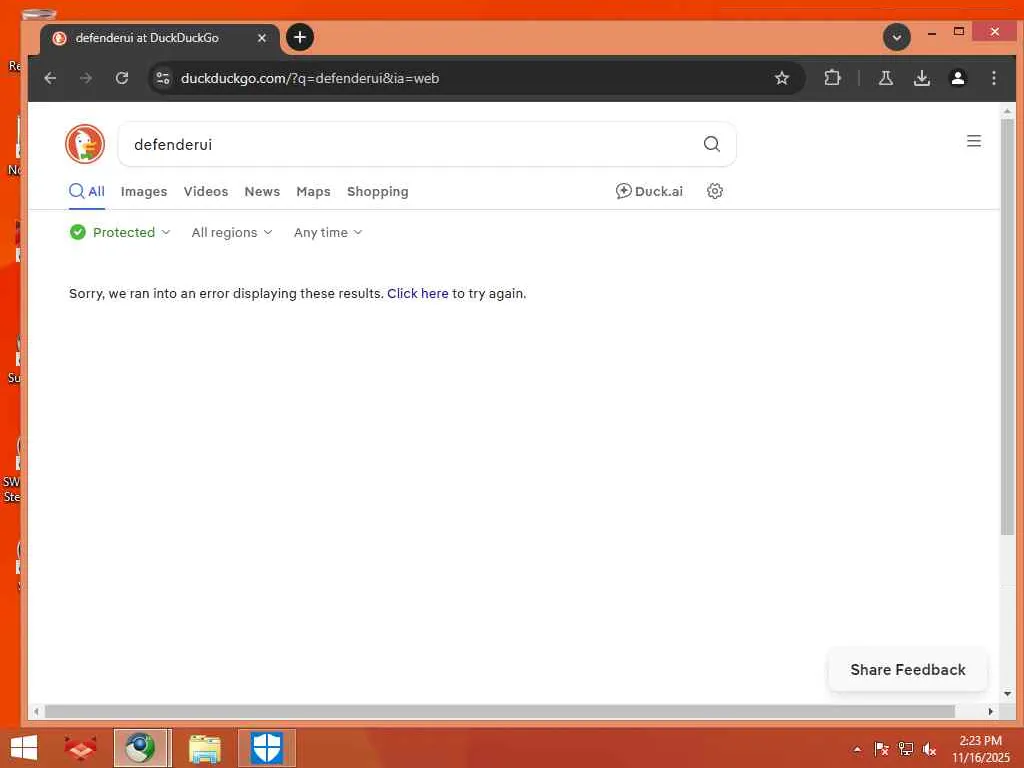Switch to the Shopping tab
1024x768 pixels.
pyautogui.click(x=377, y=191)
